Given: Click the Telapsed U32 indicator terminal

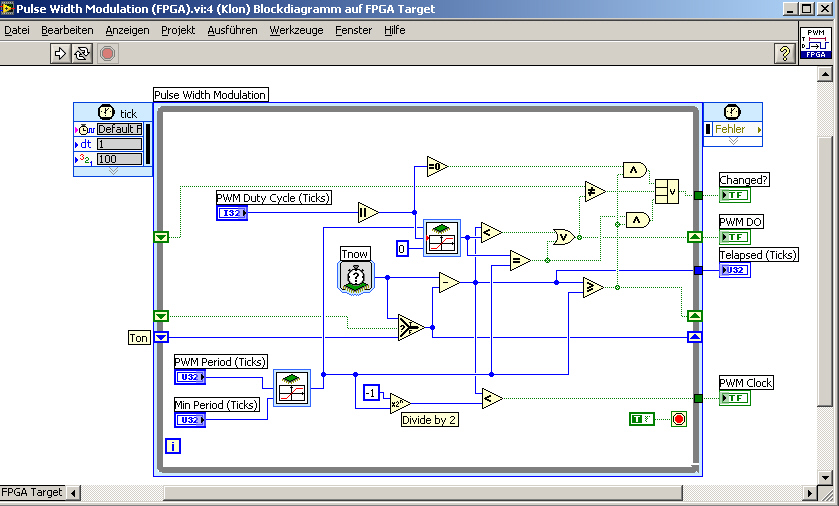Looking at the screenshot, I should 735,270.
